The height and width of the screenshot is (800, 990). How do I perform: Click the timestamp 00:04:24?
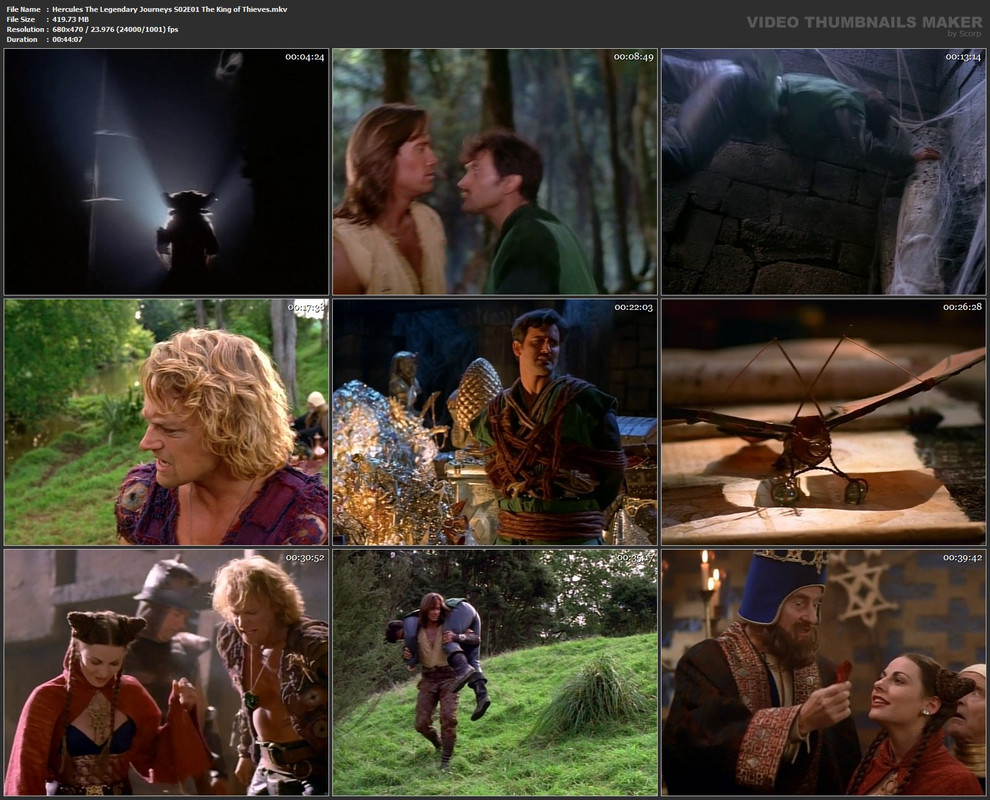point(304,57)
